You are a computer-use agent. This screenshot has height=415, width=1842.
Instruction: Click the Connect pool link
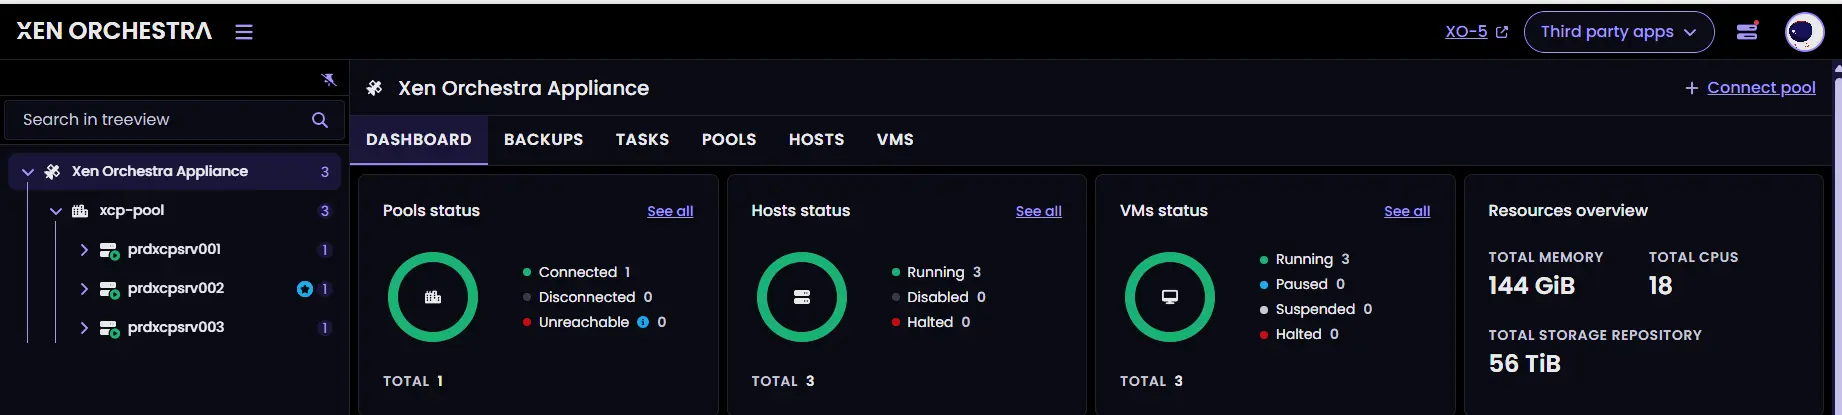coord(1750,88)
